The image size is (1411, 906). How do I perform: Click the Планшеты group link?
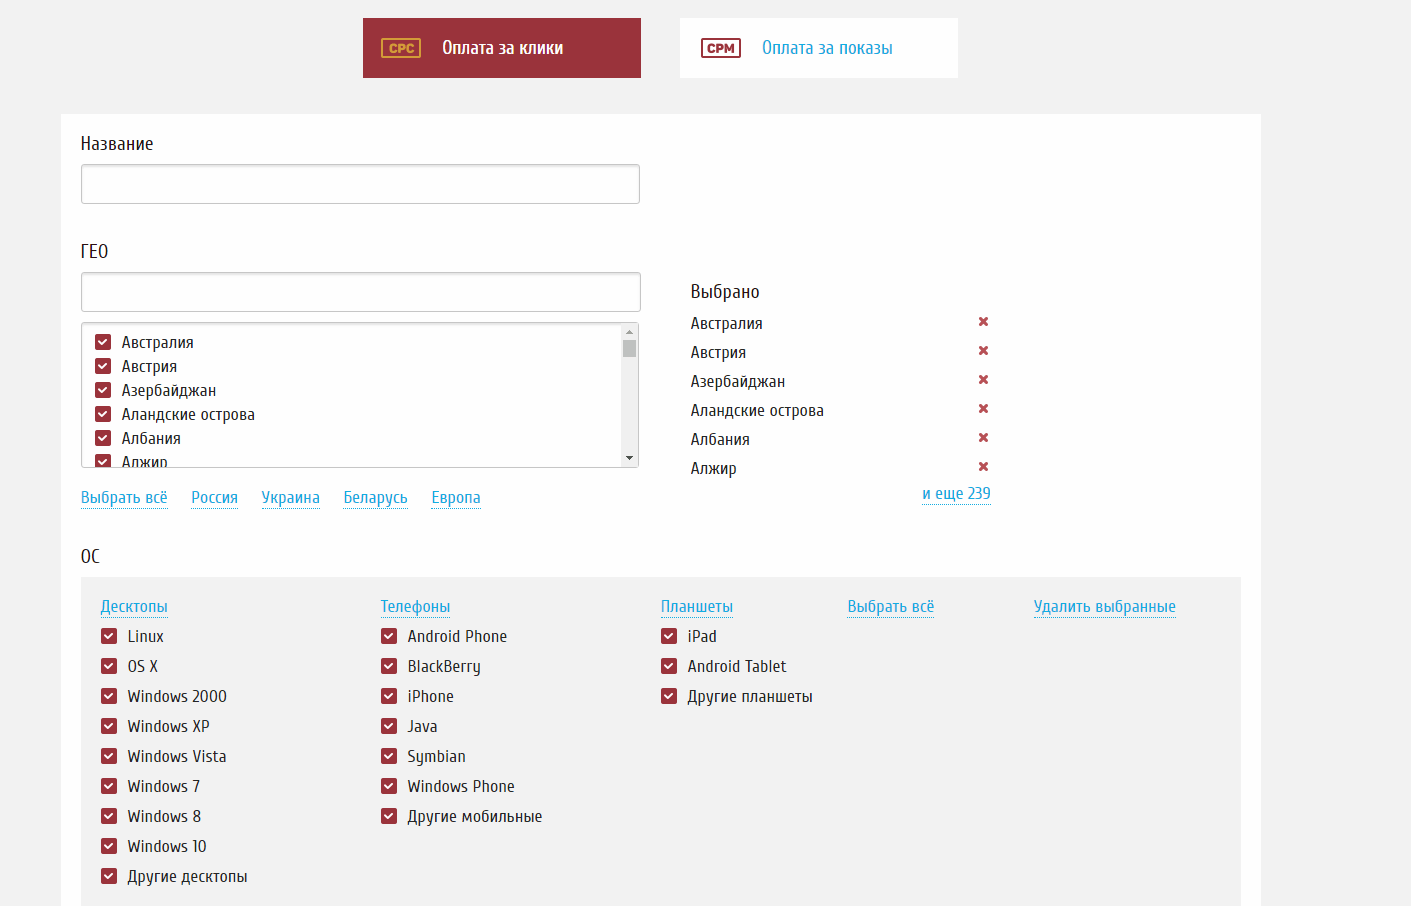coord(697,607)
